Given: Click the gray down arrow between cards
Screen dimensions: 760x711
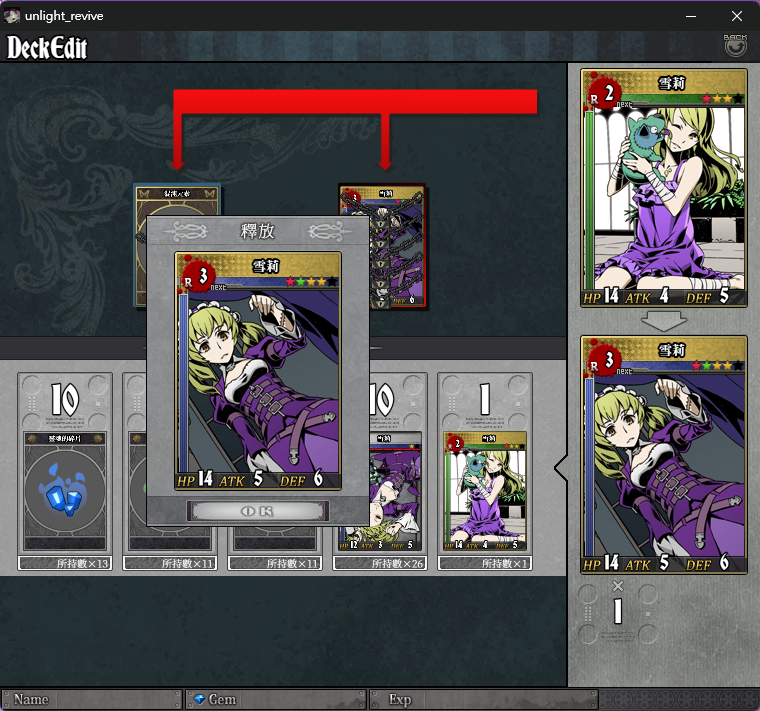Looking at the screenshot, I should click(664, 321).
